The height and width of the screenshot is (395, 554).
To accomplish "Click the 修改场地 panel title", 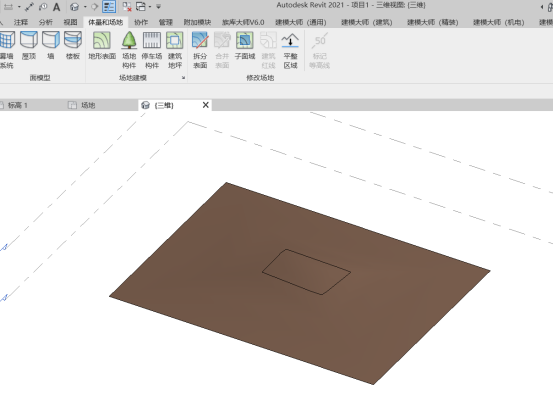I will 260,78.
